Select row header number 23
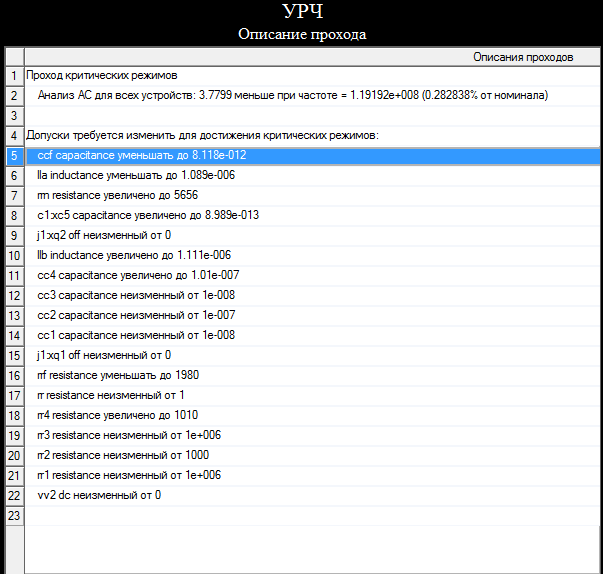 pos(15,515)
